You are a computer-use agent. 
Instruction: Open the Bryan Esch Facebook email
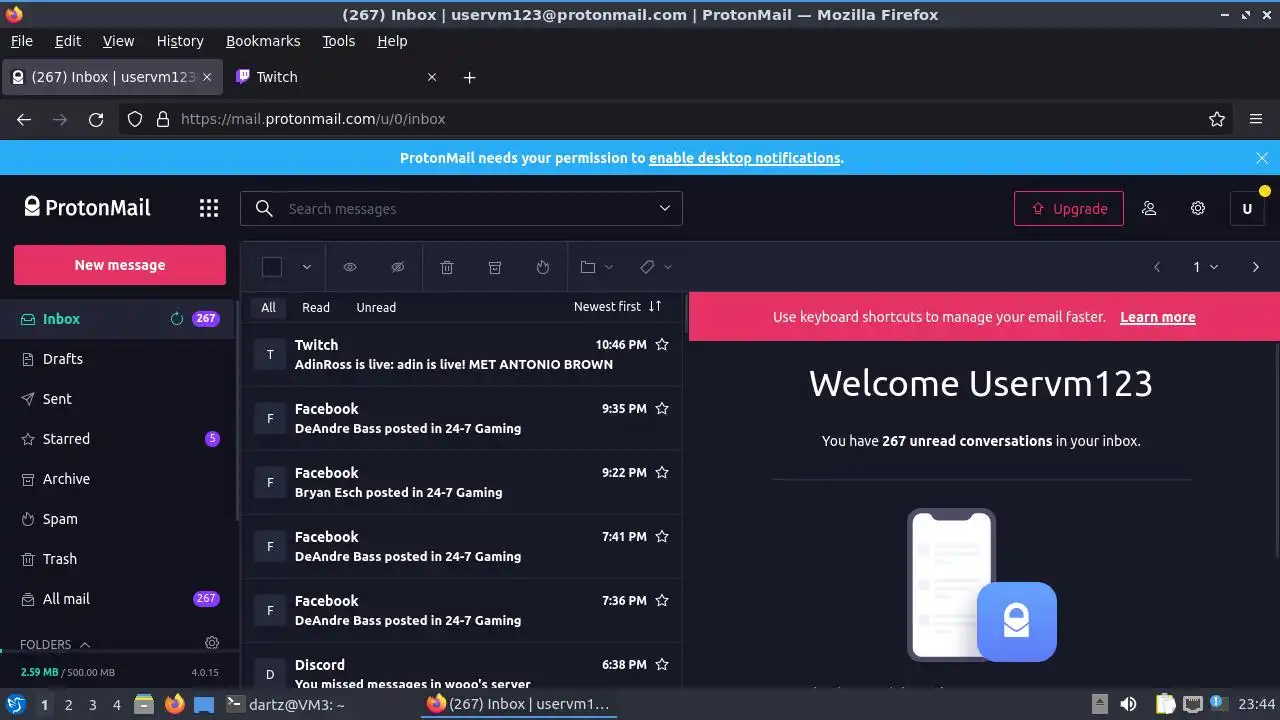[x=462, y=482]
